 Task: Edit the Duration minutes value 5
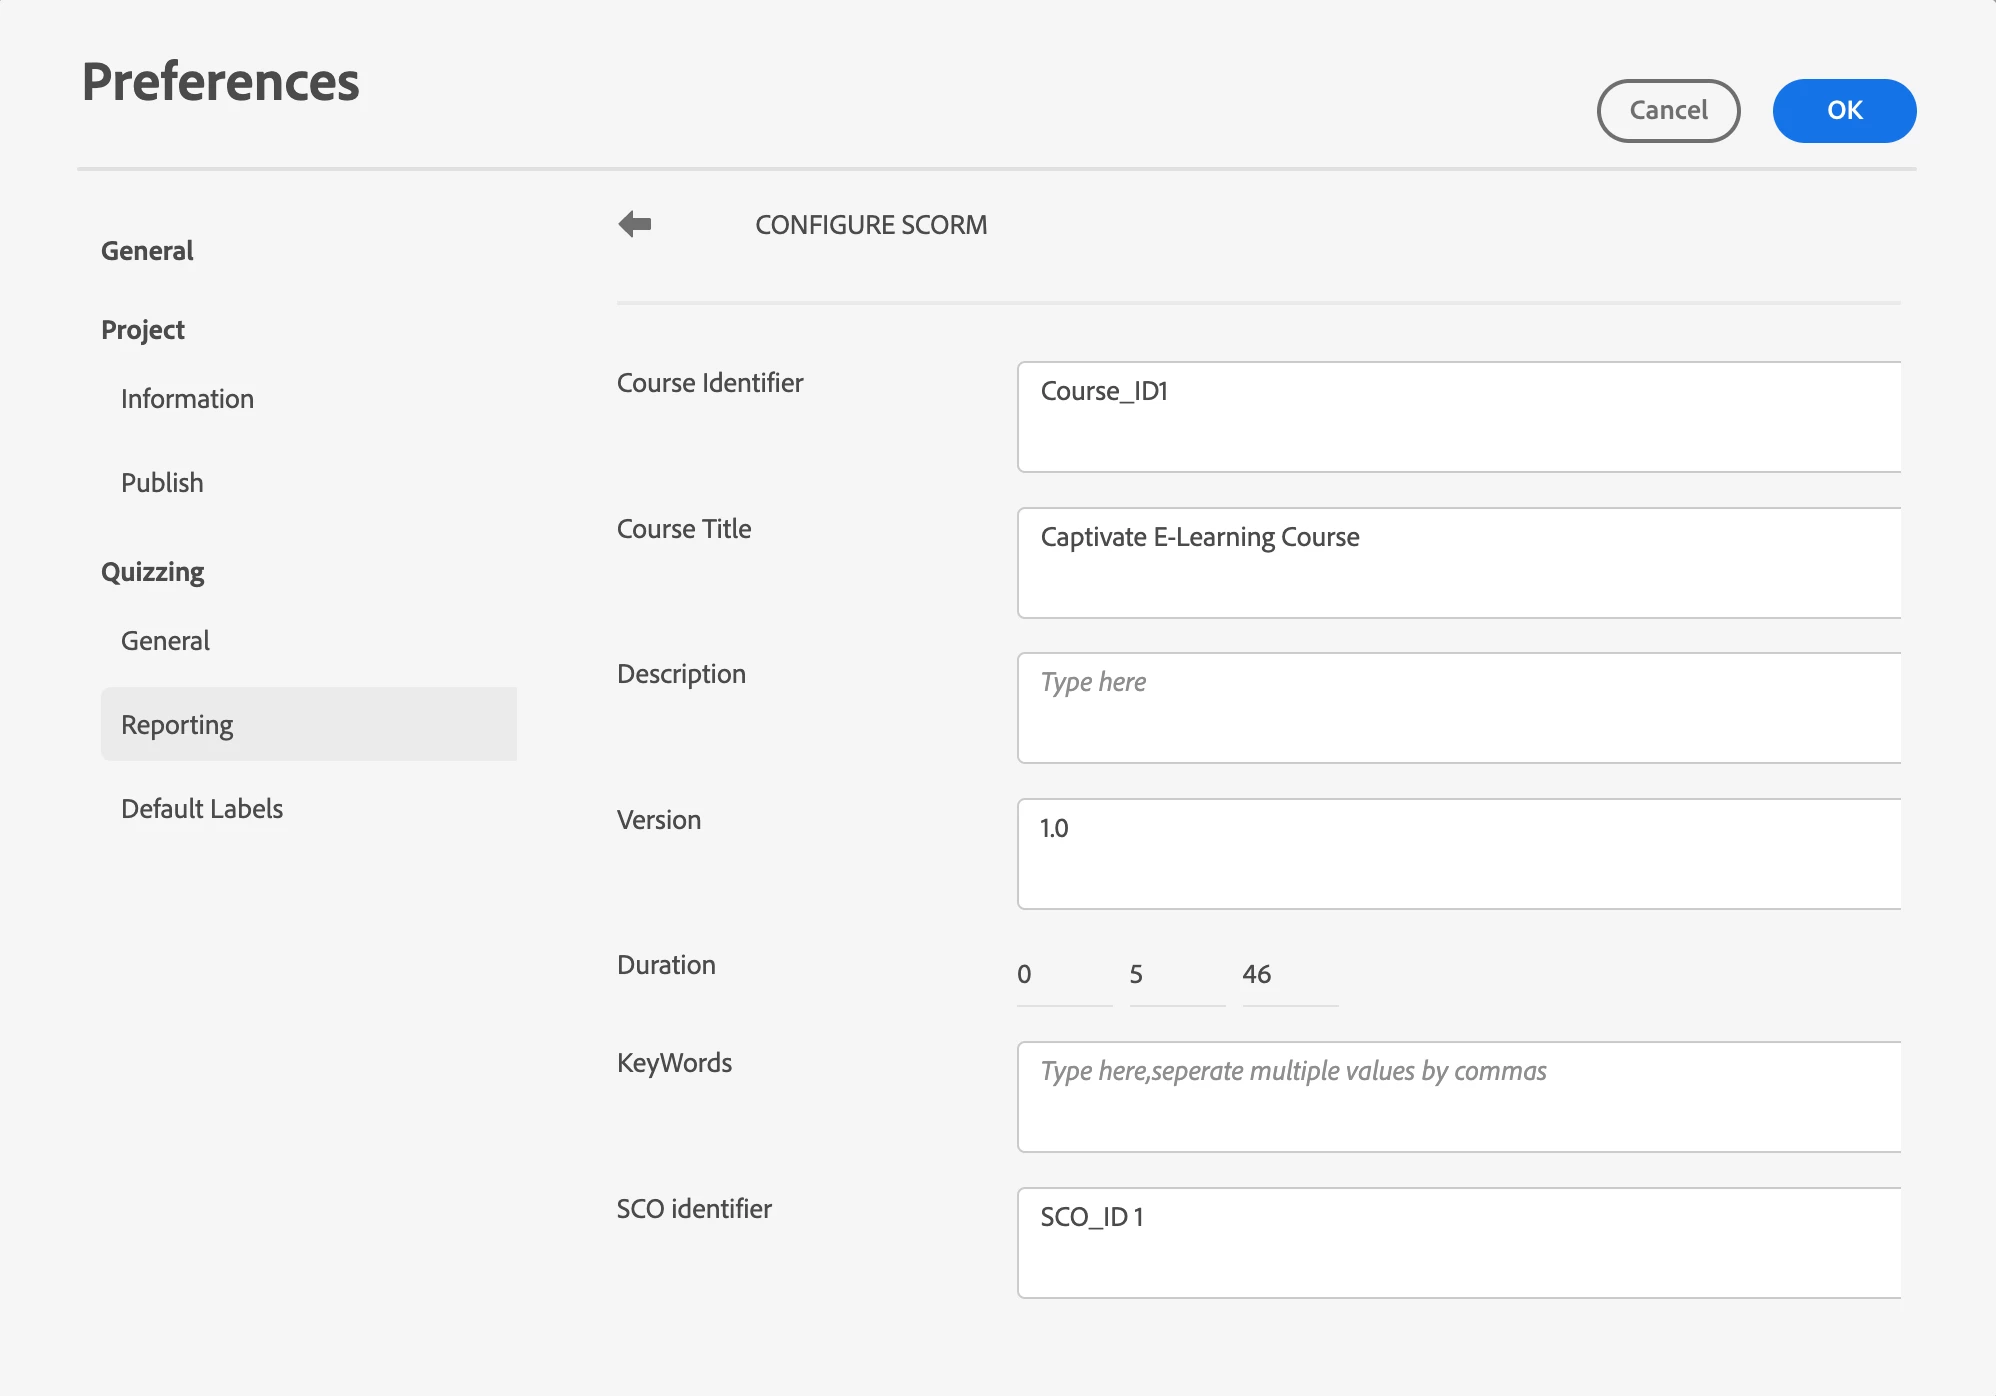tap(1176, 975)
